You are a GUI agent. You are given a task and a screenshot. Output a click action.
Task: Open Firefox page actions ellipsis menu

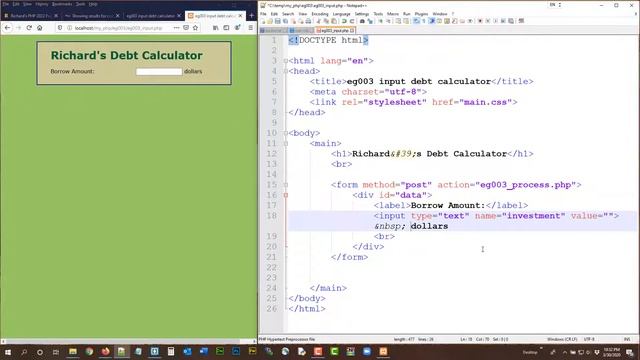coord(176,28)
